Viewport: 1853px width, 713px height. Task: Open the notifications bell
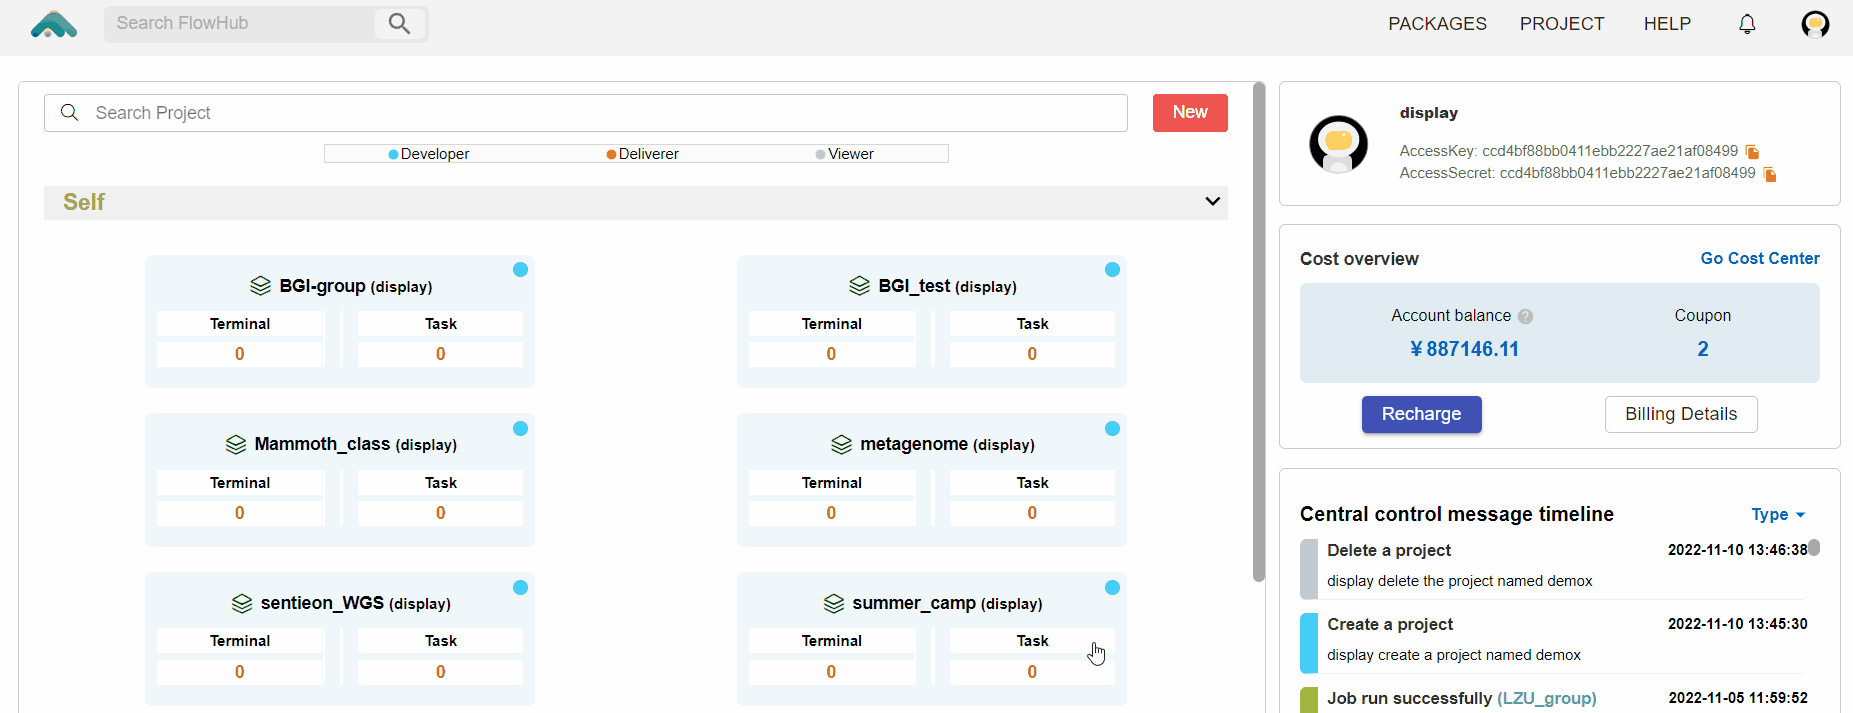pos(1747,24)
